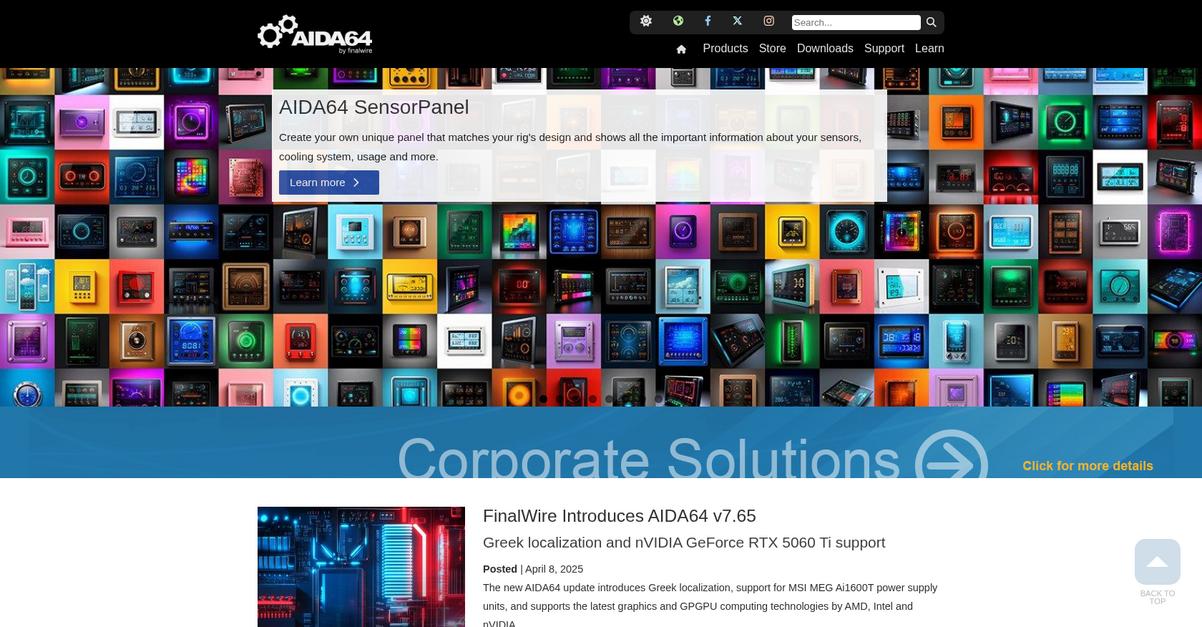
Task: Click the 'AIDA64 SensorPanel' slide heading
Action: (374, 107)
